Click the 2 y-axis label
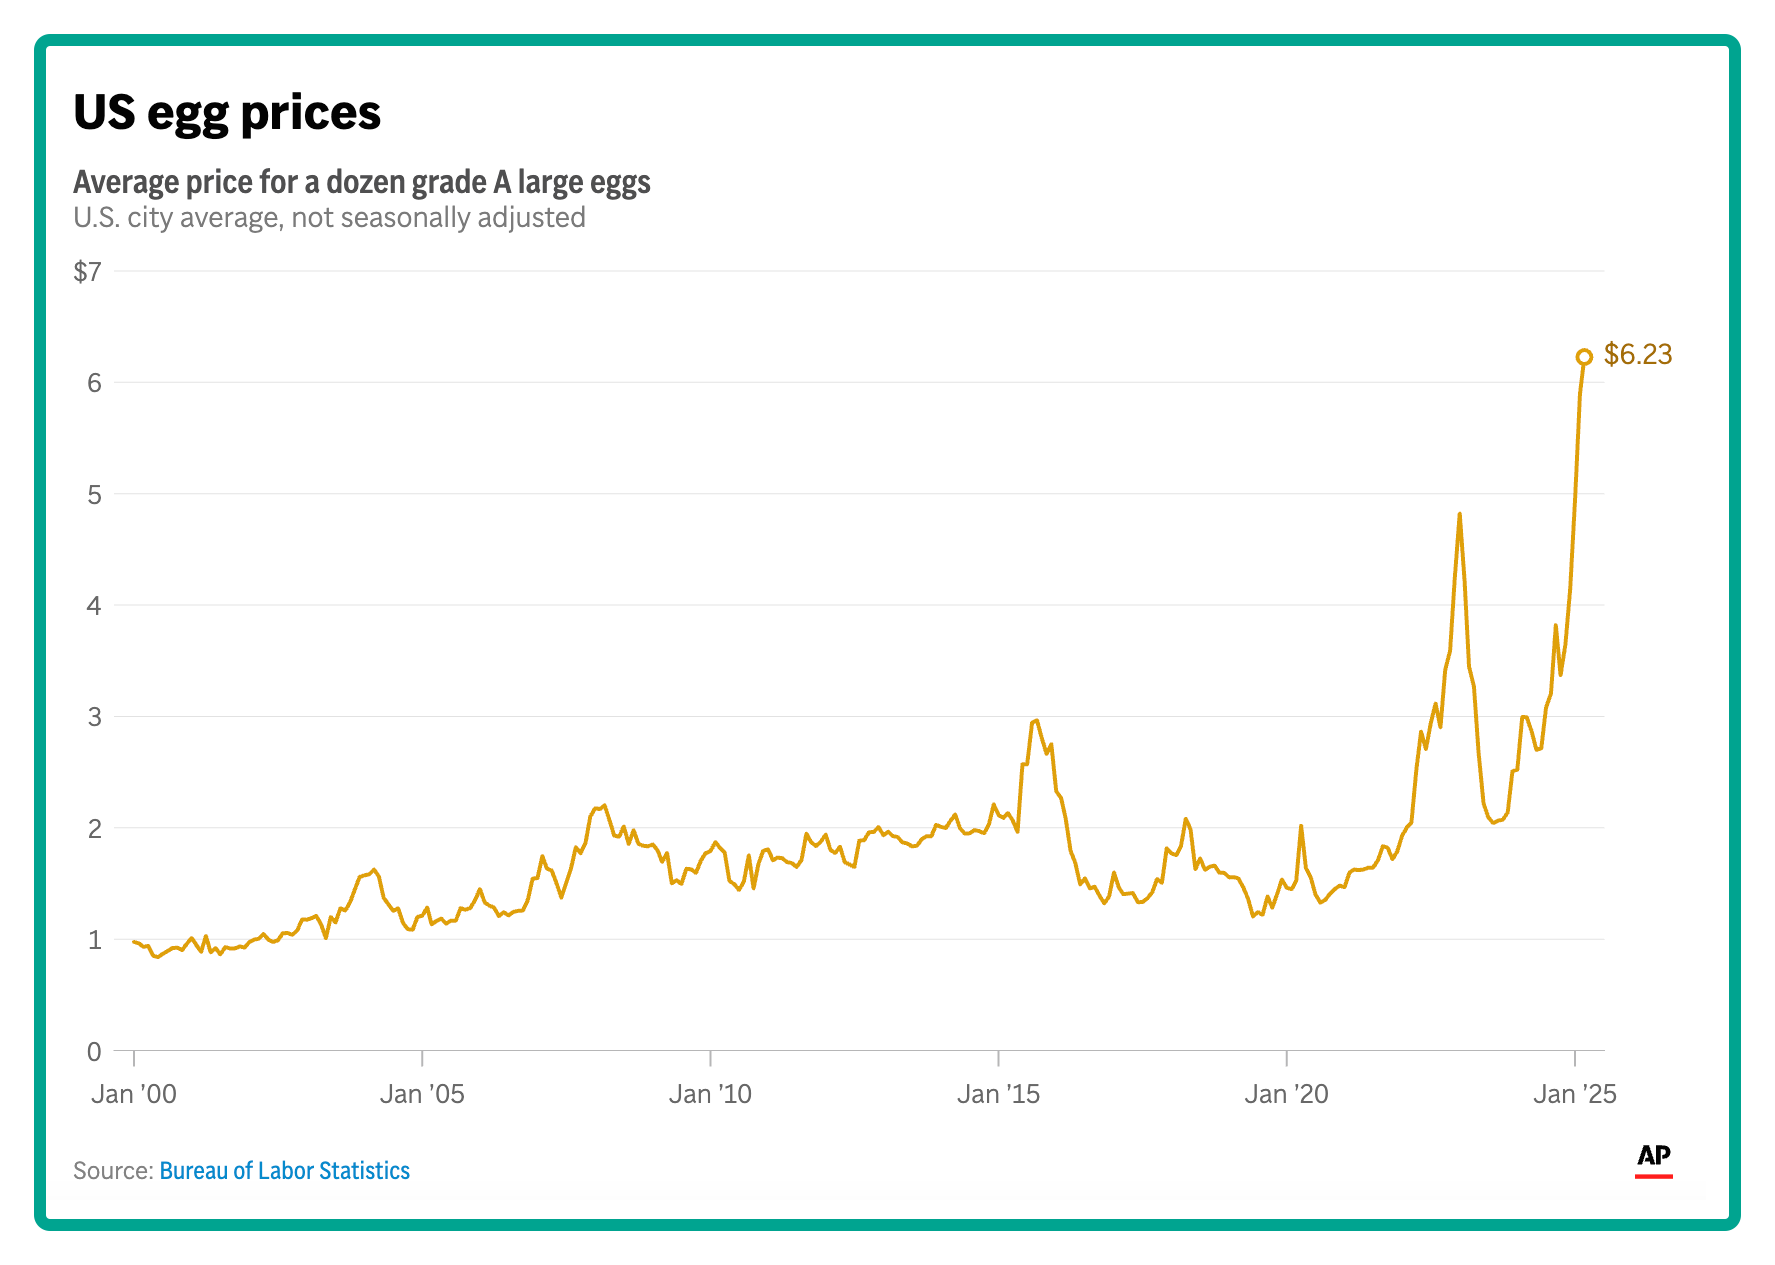Screen dimensions: 1775x1265 94,828
